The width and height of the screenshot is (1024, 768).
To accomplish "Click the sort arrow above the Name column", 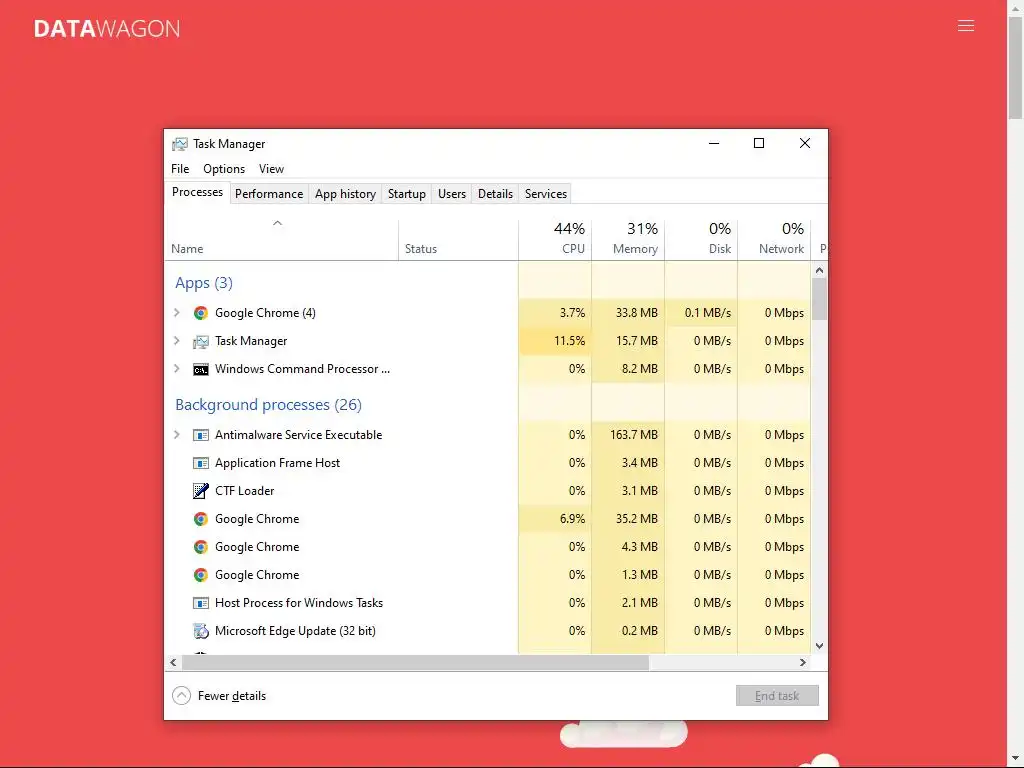I will click(x=278, y=223).
